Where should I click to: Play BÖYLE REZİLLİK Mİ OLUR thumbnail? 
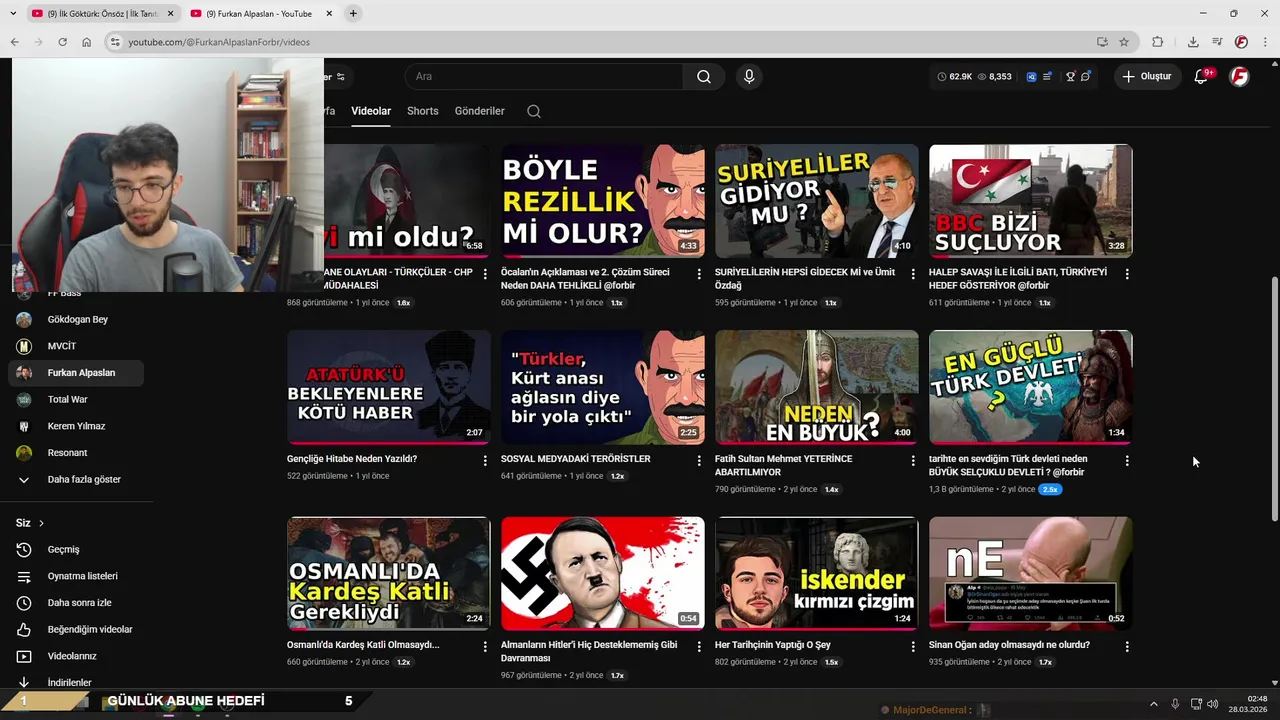pos(603,201)
